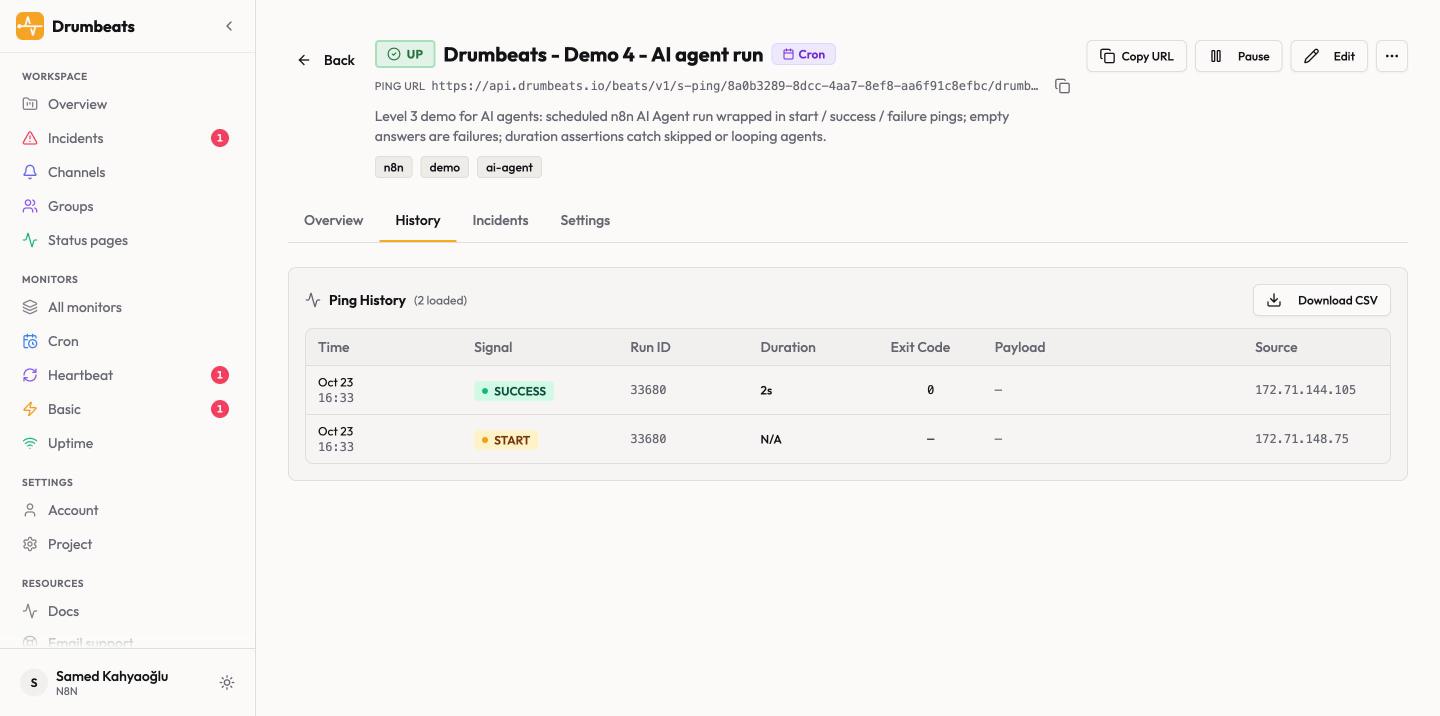
Task: Click the UP status badge
Action: pyautogui.click(x=405, y=54)
